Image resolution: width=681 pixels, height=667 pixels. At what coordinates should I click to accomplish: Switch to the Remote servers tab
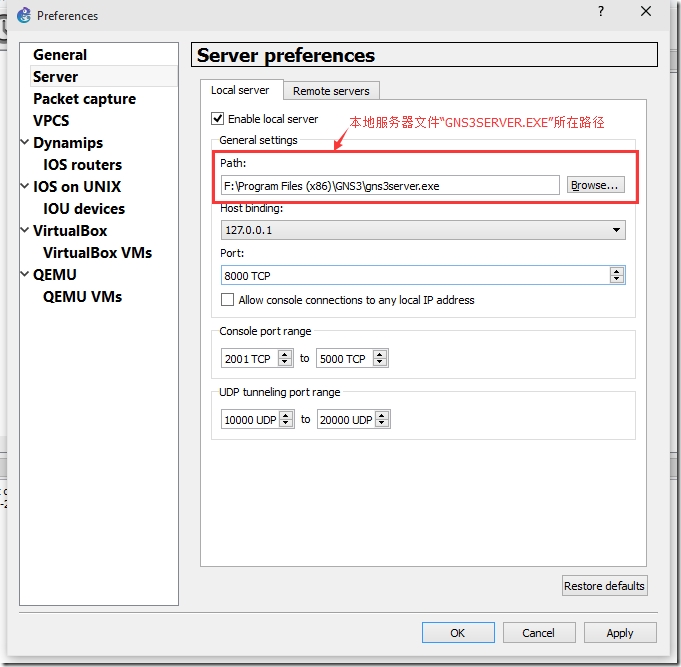tap(331, 91)
